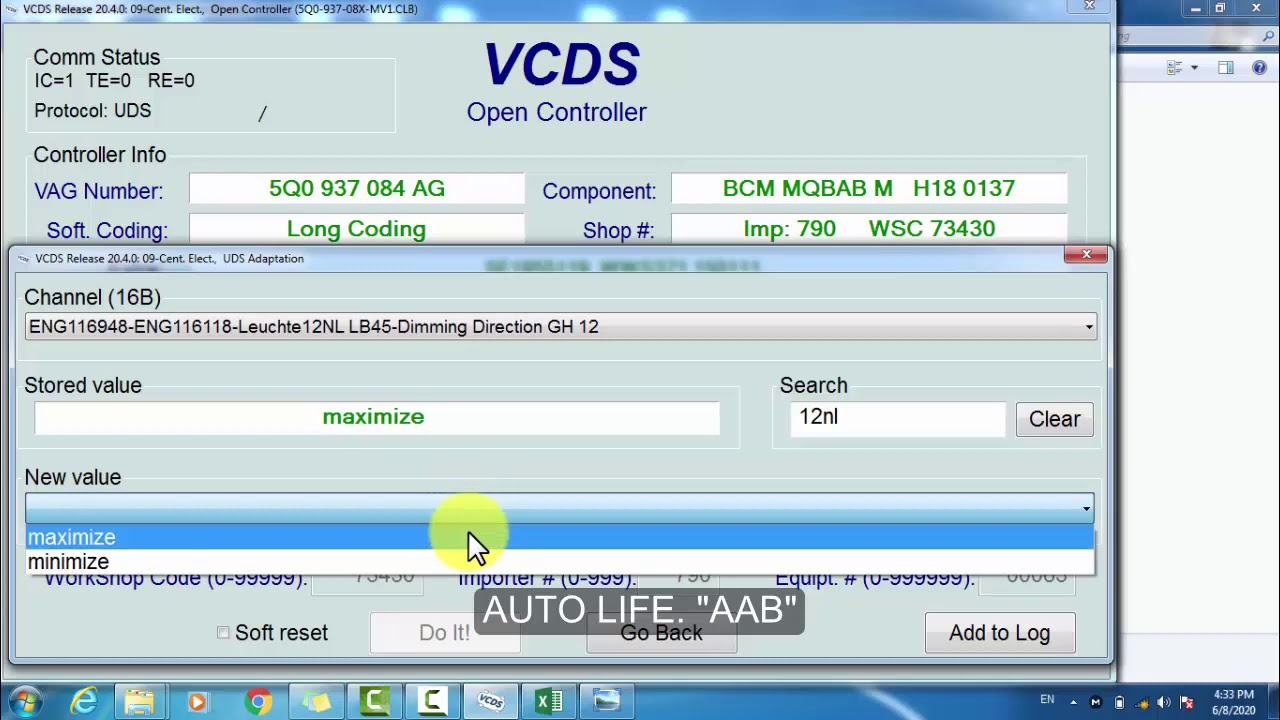
Task: Open the Channel combo box with ENG116948 entry
Action: [x=560, y=327]
